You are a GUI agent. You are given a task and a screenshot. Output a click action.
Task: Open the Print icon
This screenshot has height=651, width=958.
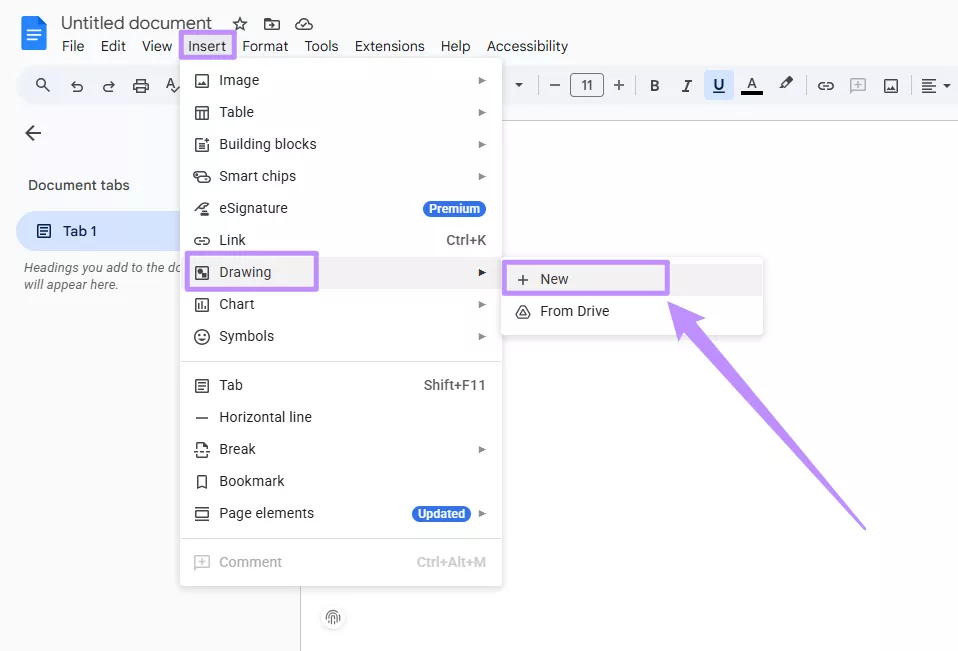[x=141, y=85]
